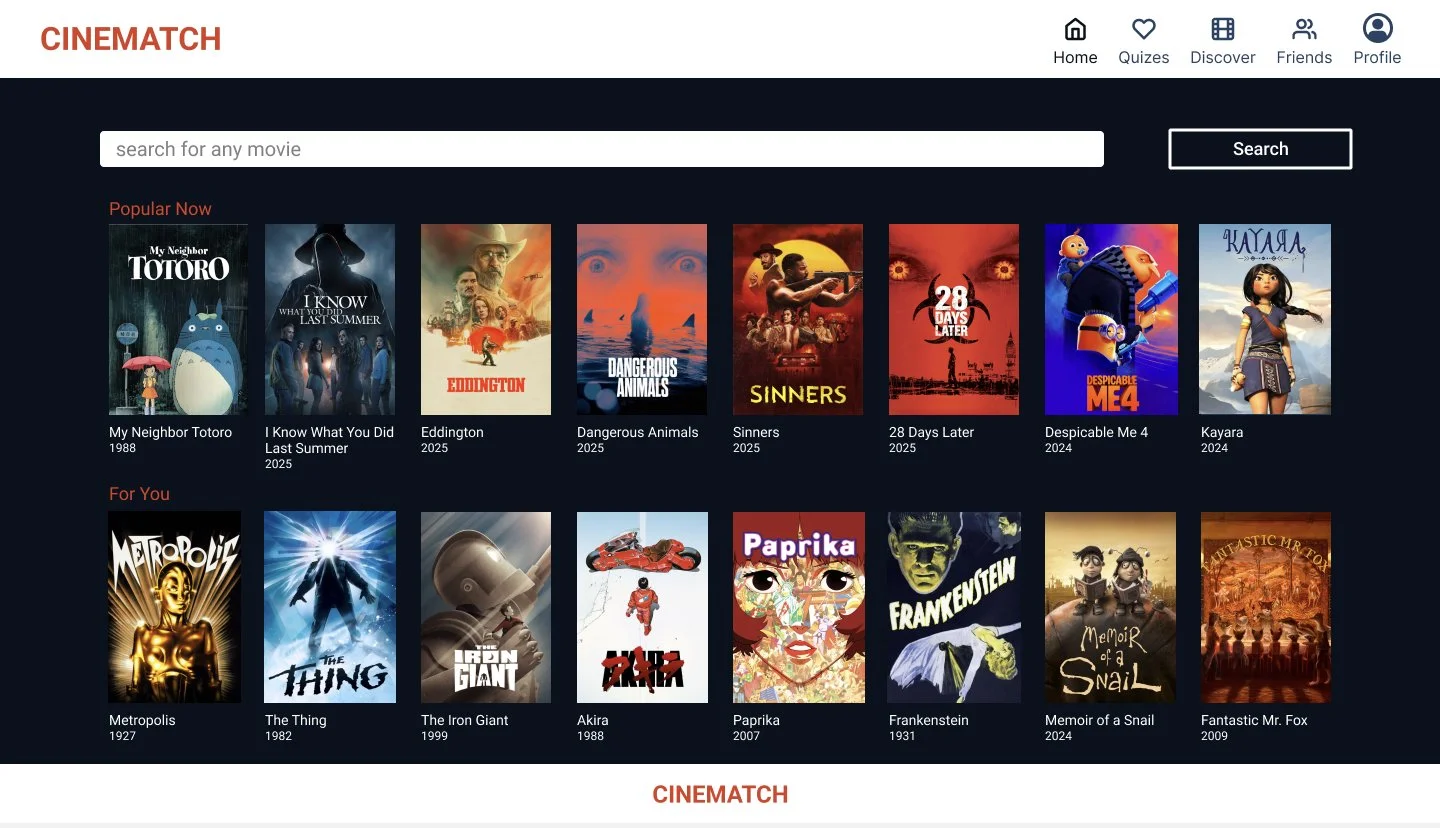
Task: Open the Dangerous Animals poster
Action: pos(642,320)
